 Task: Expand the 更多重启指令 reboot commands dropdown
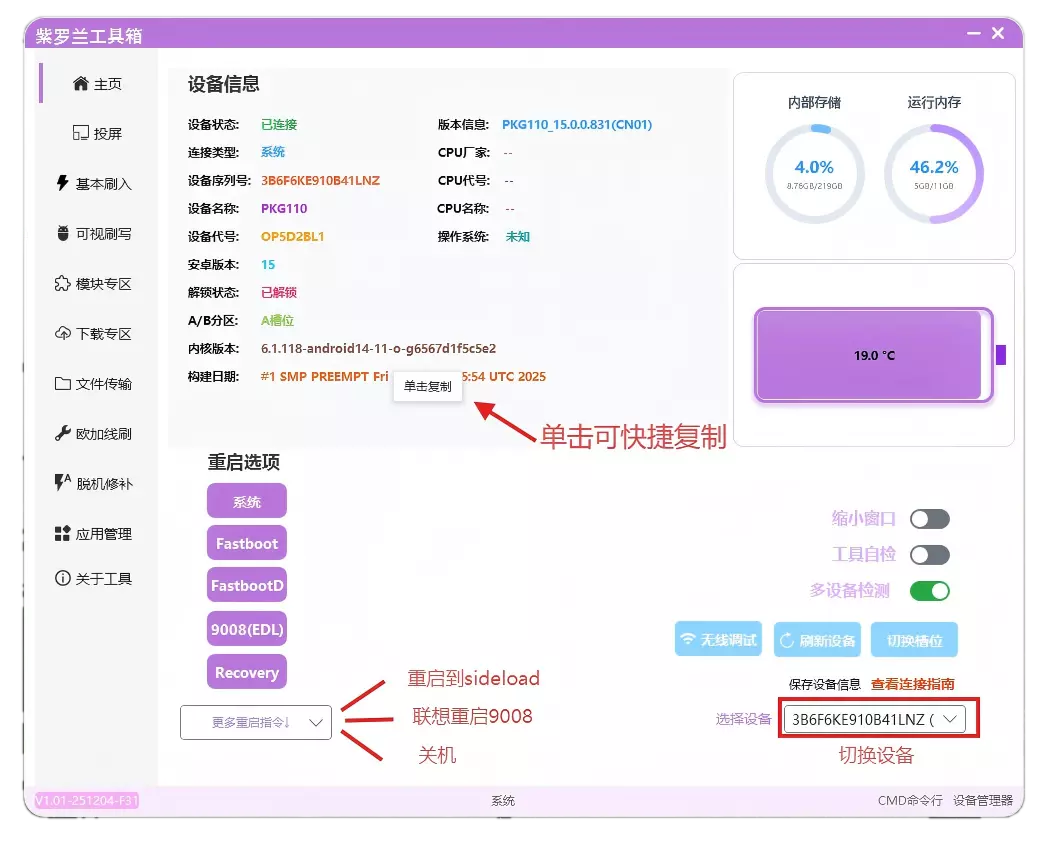pos(255,721)
